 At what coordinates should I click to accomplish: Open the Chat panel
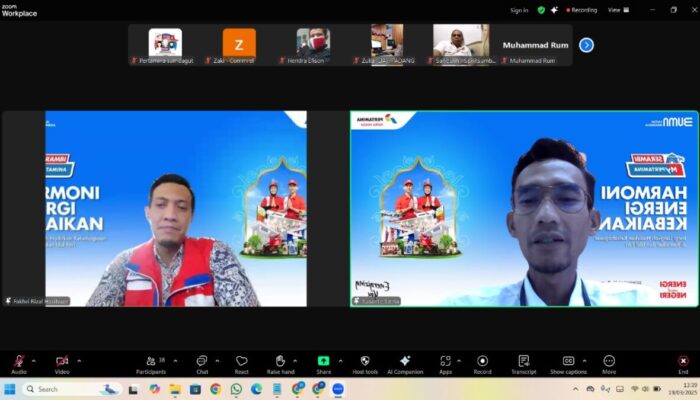(x=202, y=361)
